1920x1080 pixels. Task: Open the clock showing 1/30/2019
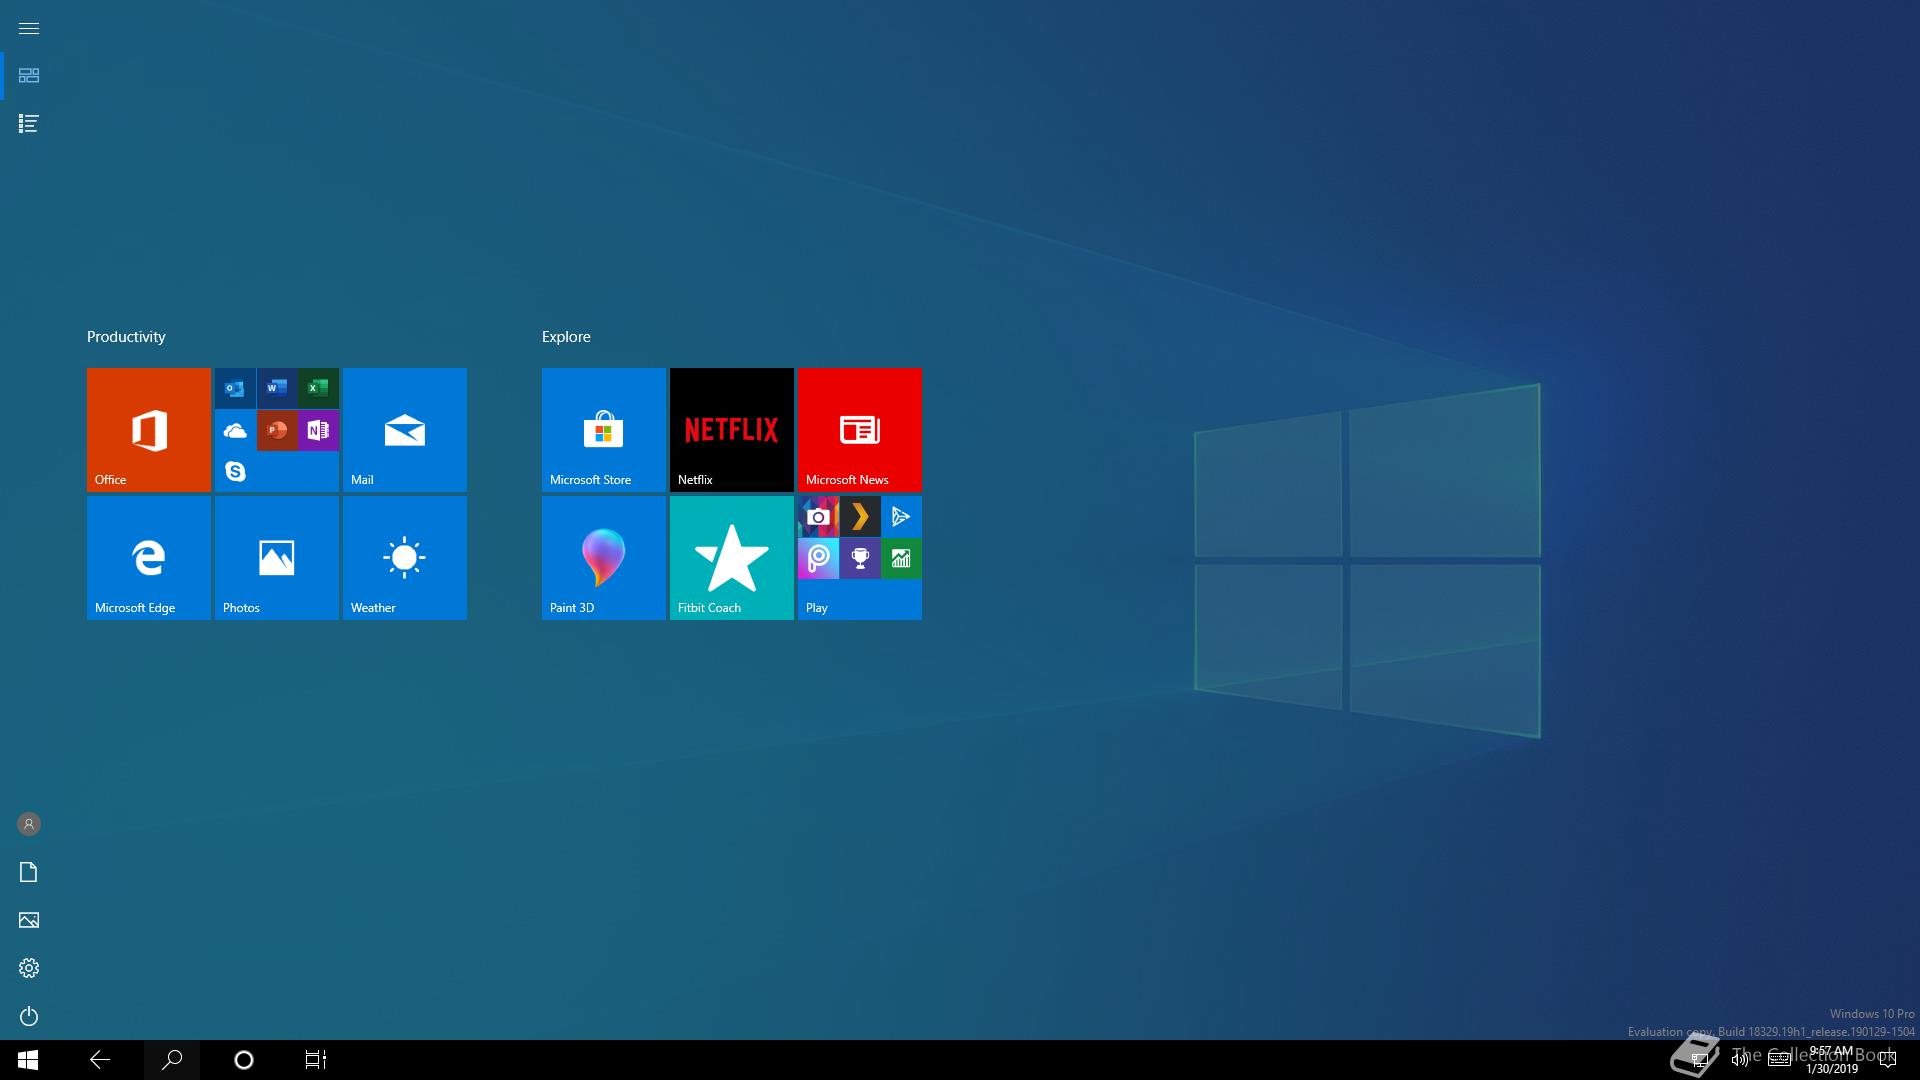click(1832, 1060)
